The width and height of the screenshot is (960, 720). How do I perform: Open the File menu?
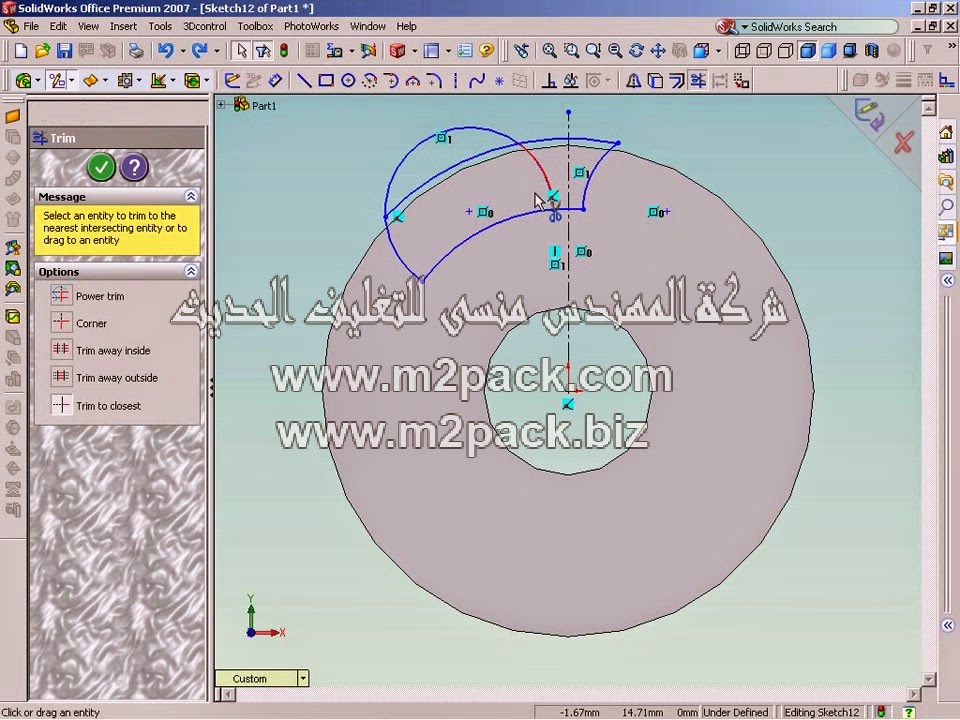point(31,26)
